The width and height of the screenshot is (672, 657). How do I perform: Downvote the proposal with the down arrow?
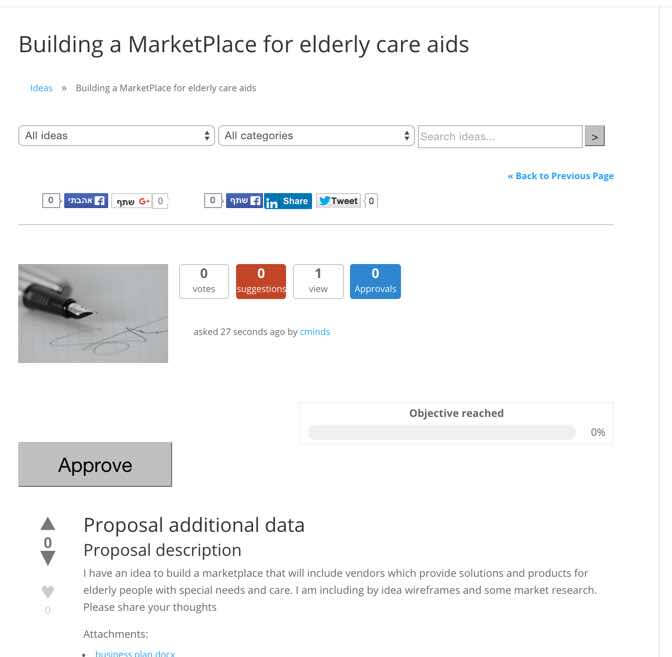click(48, 558)
